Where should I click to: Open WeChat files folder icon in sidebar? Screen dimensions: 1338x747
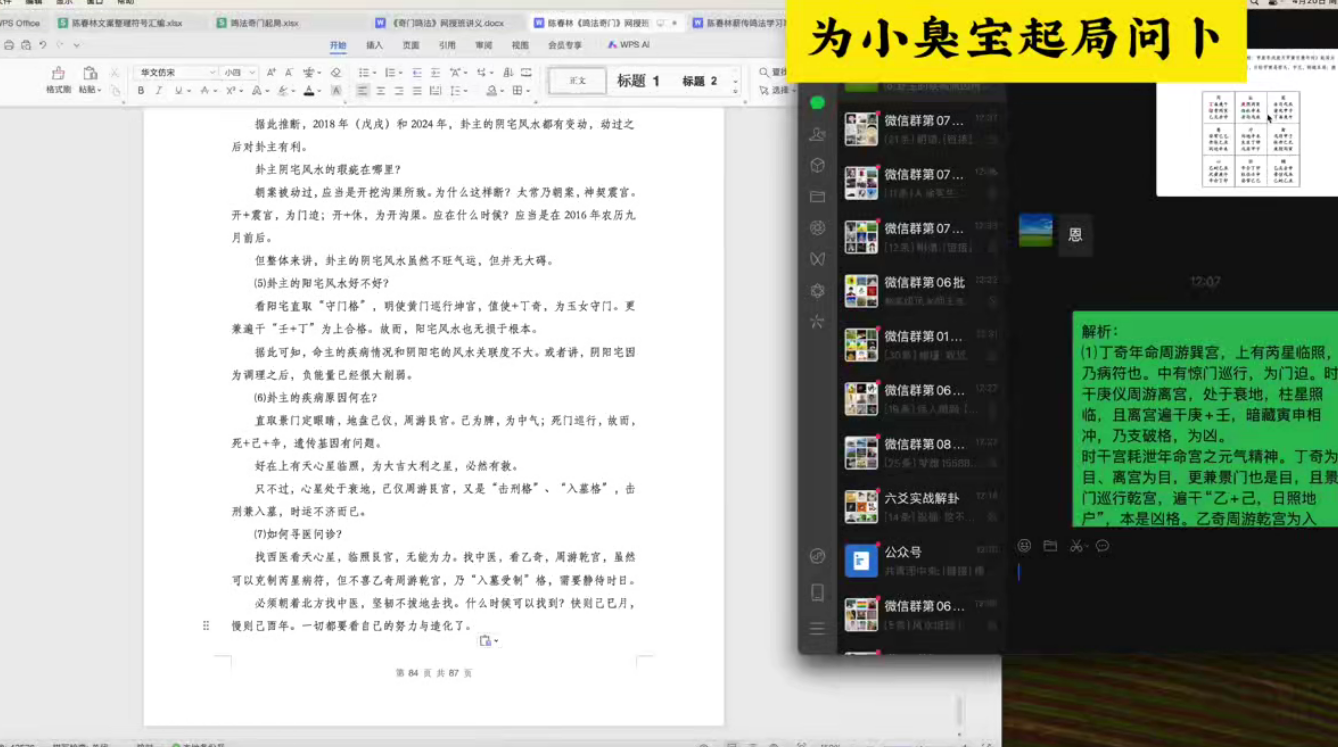click(x=817, y=197)
